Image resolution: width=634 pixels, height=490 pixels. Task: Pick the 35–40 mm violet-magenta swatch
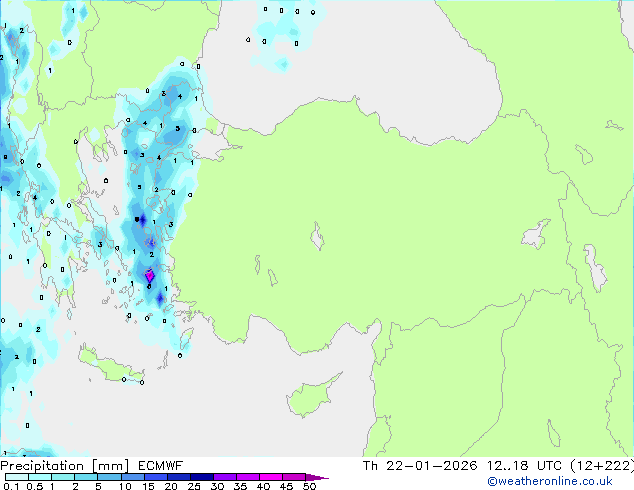247,477
